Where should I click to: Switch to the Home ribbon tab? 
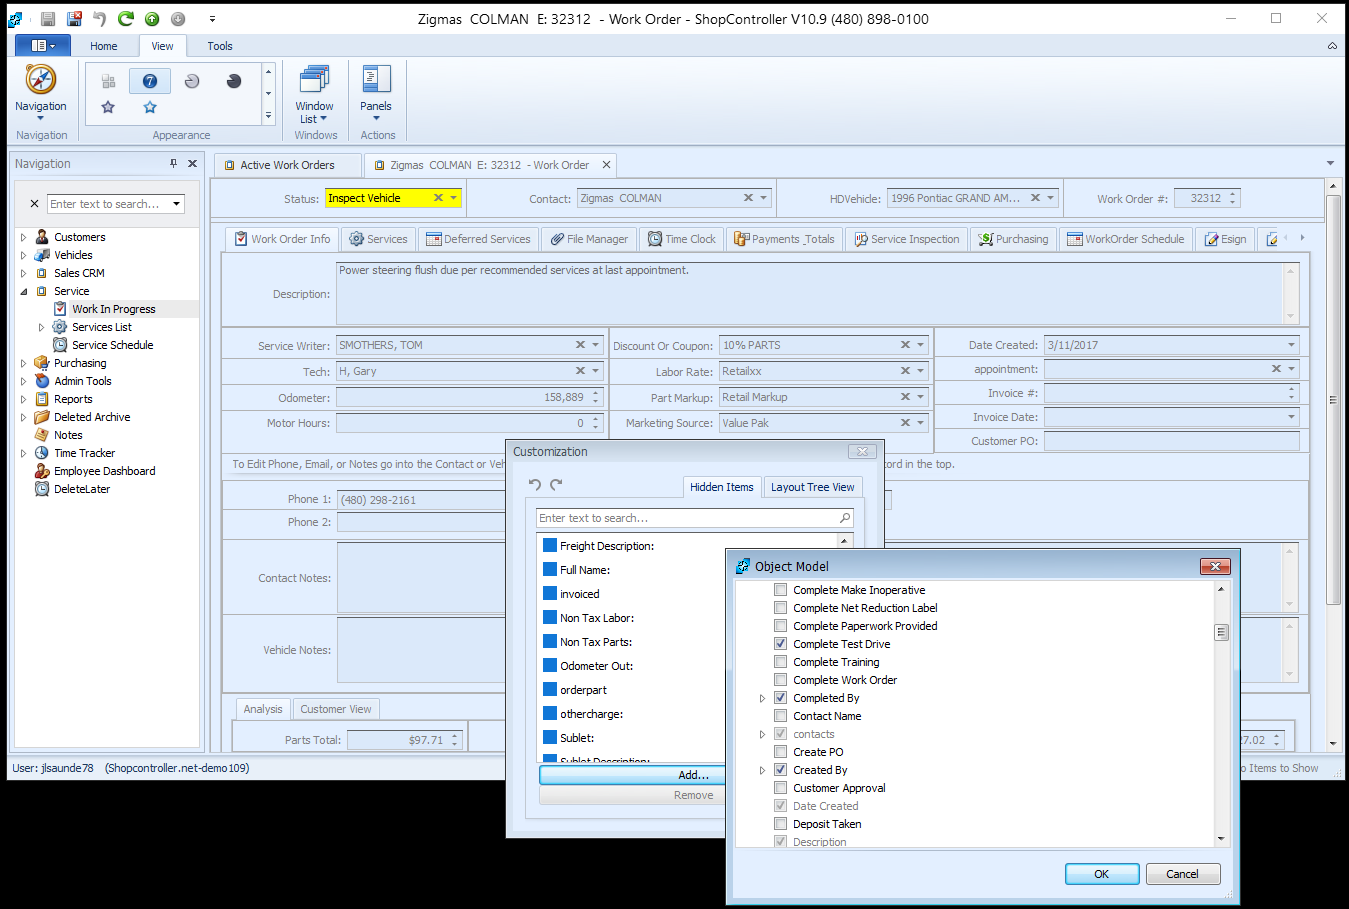[x=104, y=46]
